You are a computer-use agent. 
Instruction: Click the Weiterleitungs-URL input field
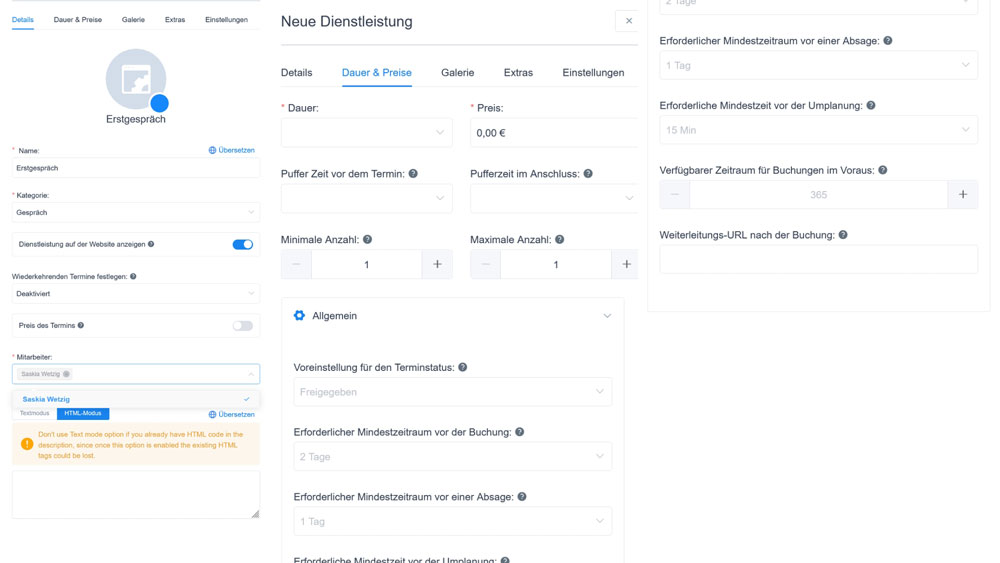(x=818, y=260)
